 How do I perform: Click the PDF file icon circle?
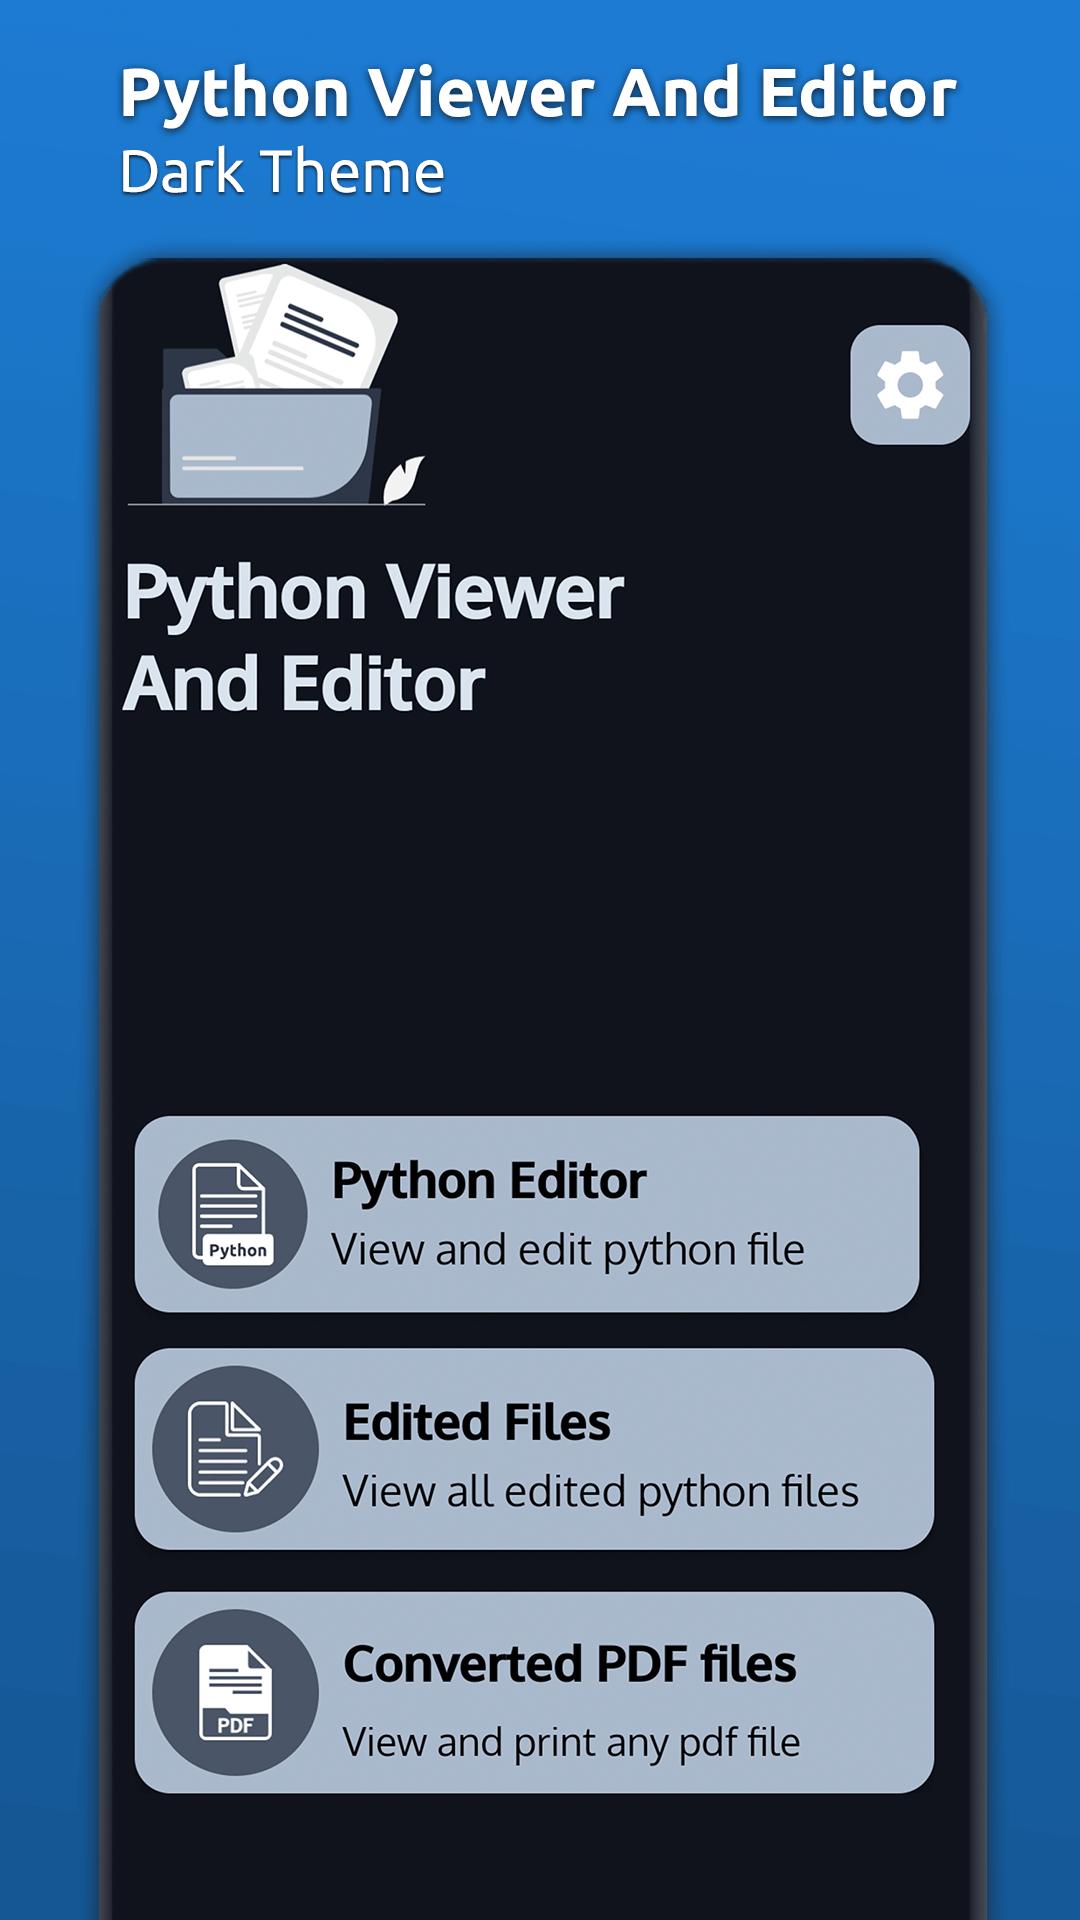click(235, 1692)
